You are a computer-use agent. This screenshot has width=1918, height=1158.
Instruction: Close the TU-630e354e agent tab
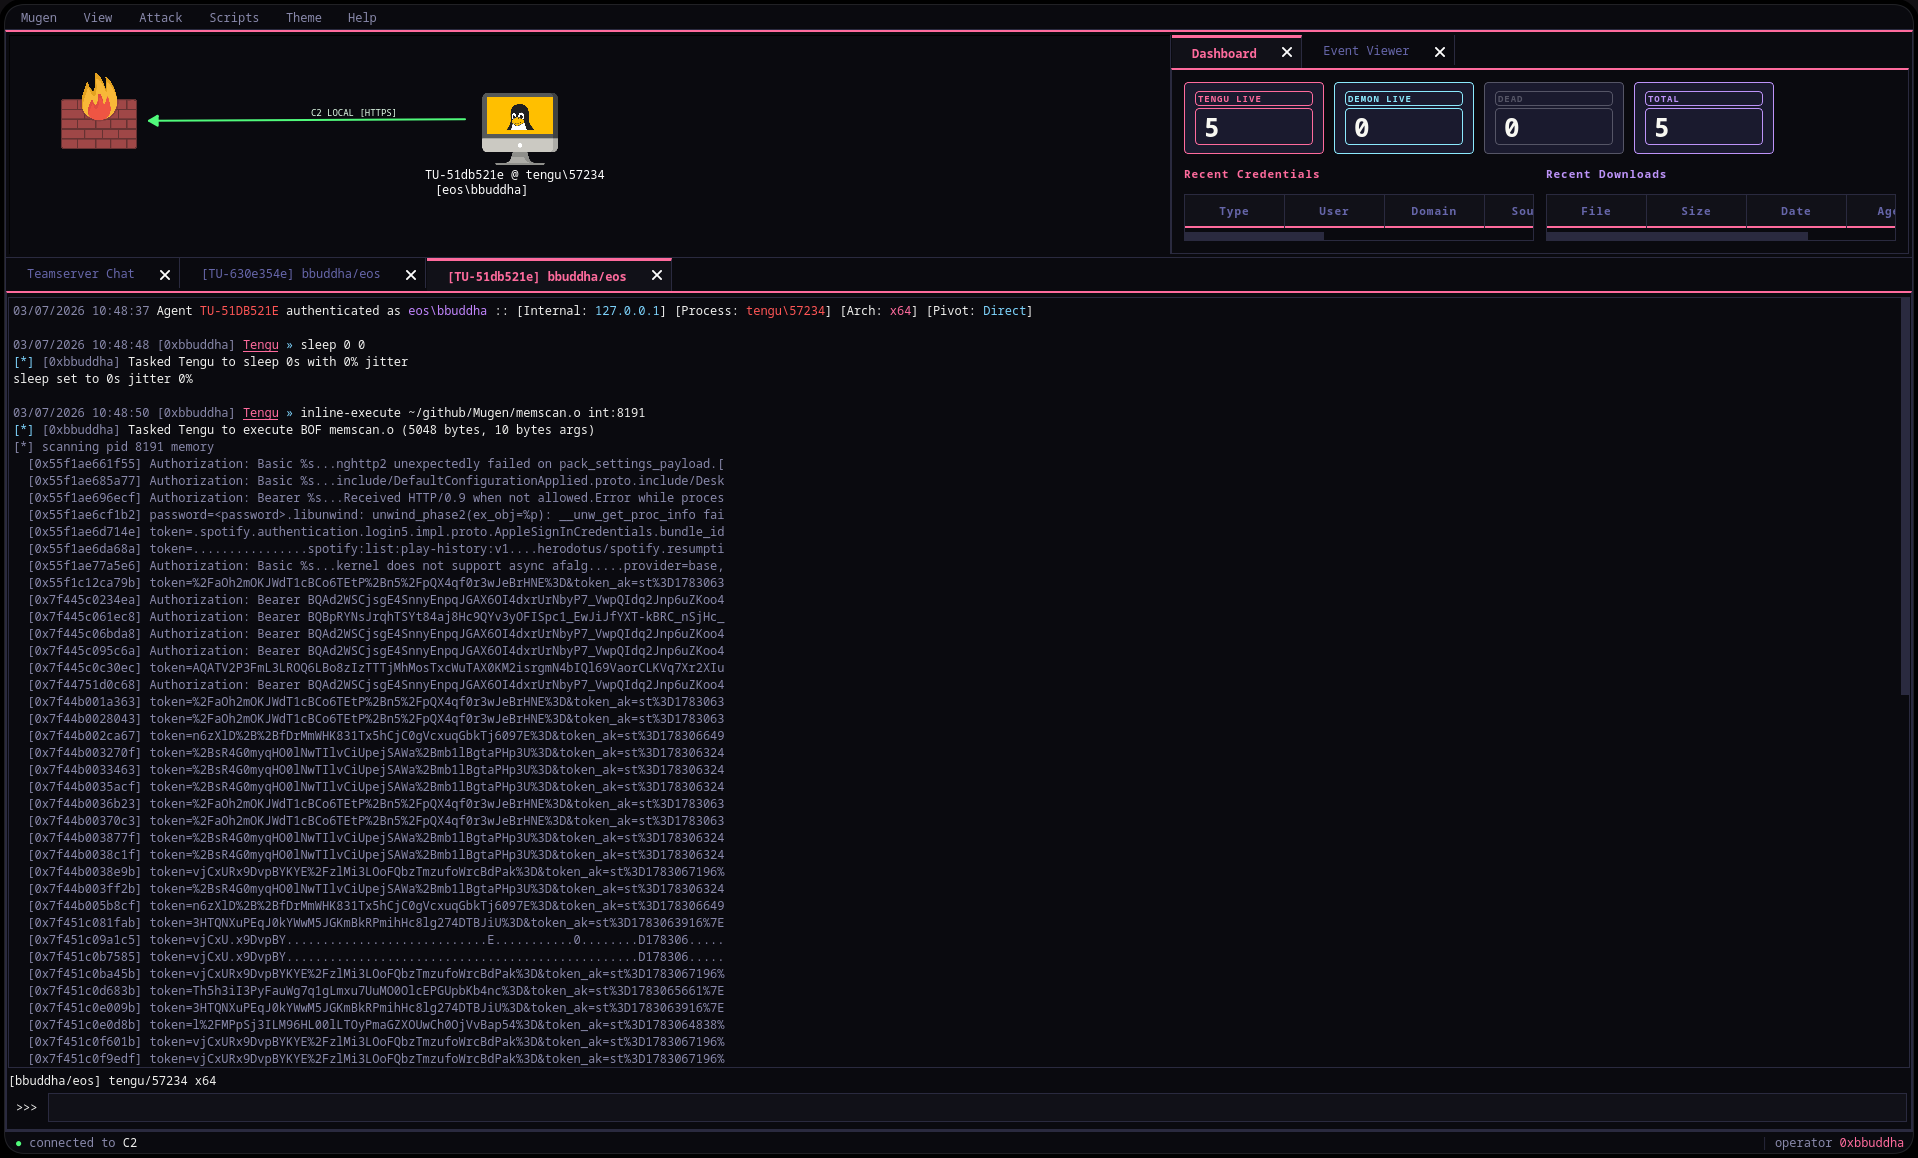point(411,275)
